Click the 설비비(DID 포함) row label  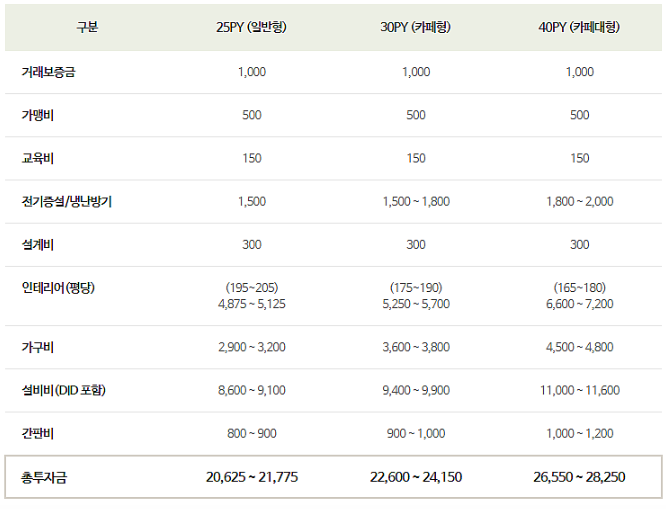click(x=64, y=390)
